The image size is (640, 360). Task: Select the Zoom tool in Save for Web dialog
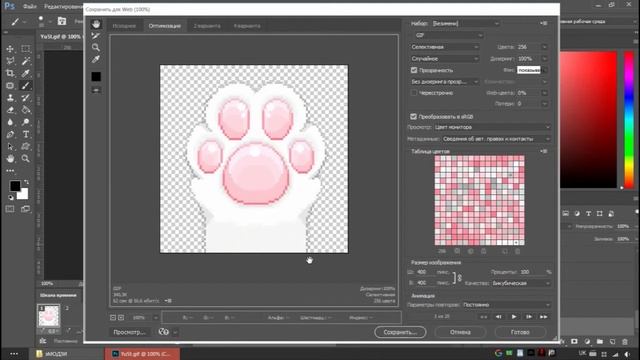[96, 47]
